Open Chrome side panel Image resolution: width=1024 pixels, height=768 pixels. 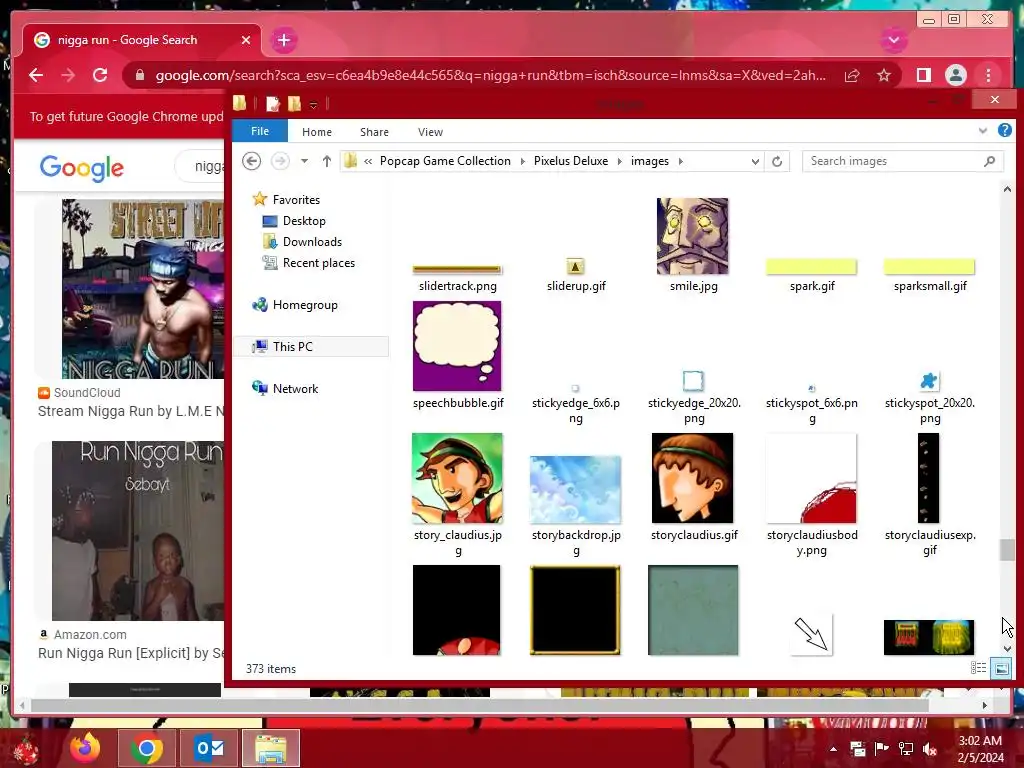pyautogui.click(x=923, y=75)
